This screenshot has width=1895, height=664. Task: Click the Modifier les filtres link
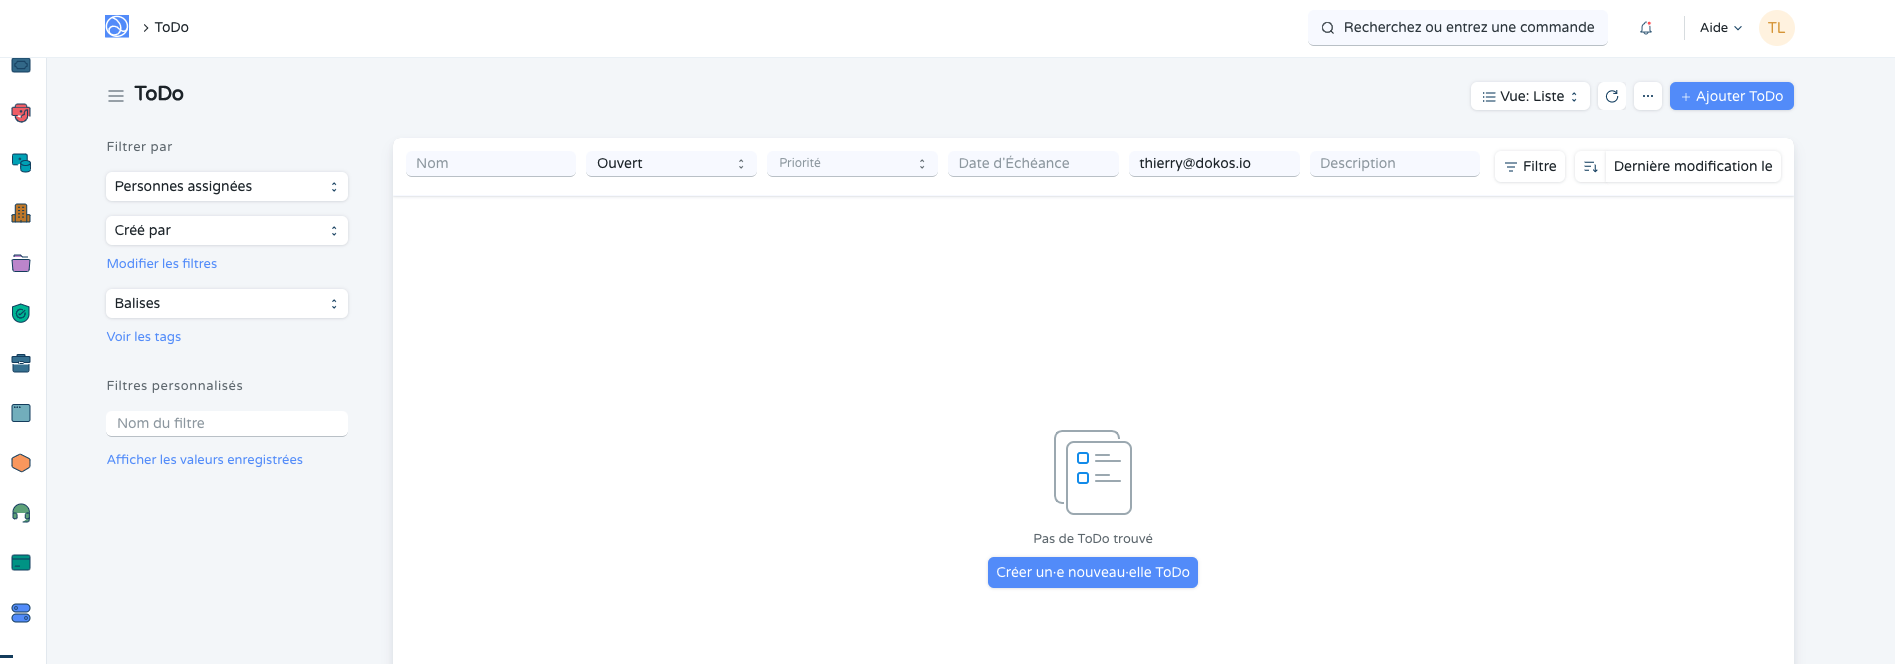pyautogui.click(x=162, y=264)
